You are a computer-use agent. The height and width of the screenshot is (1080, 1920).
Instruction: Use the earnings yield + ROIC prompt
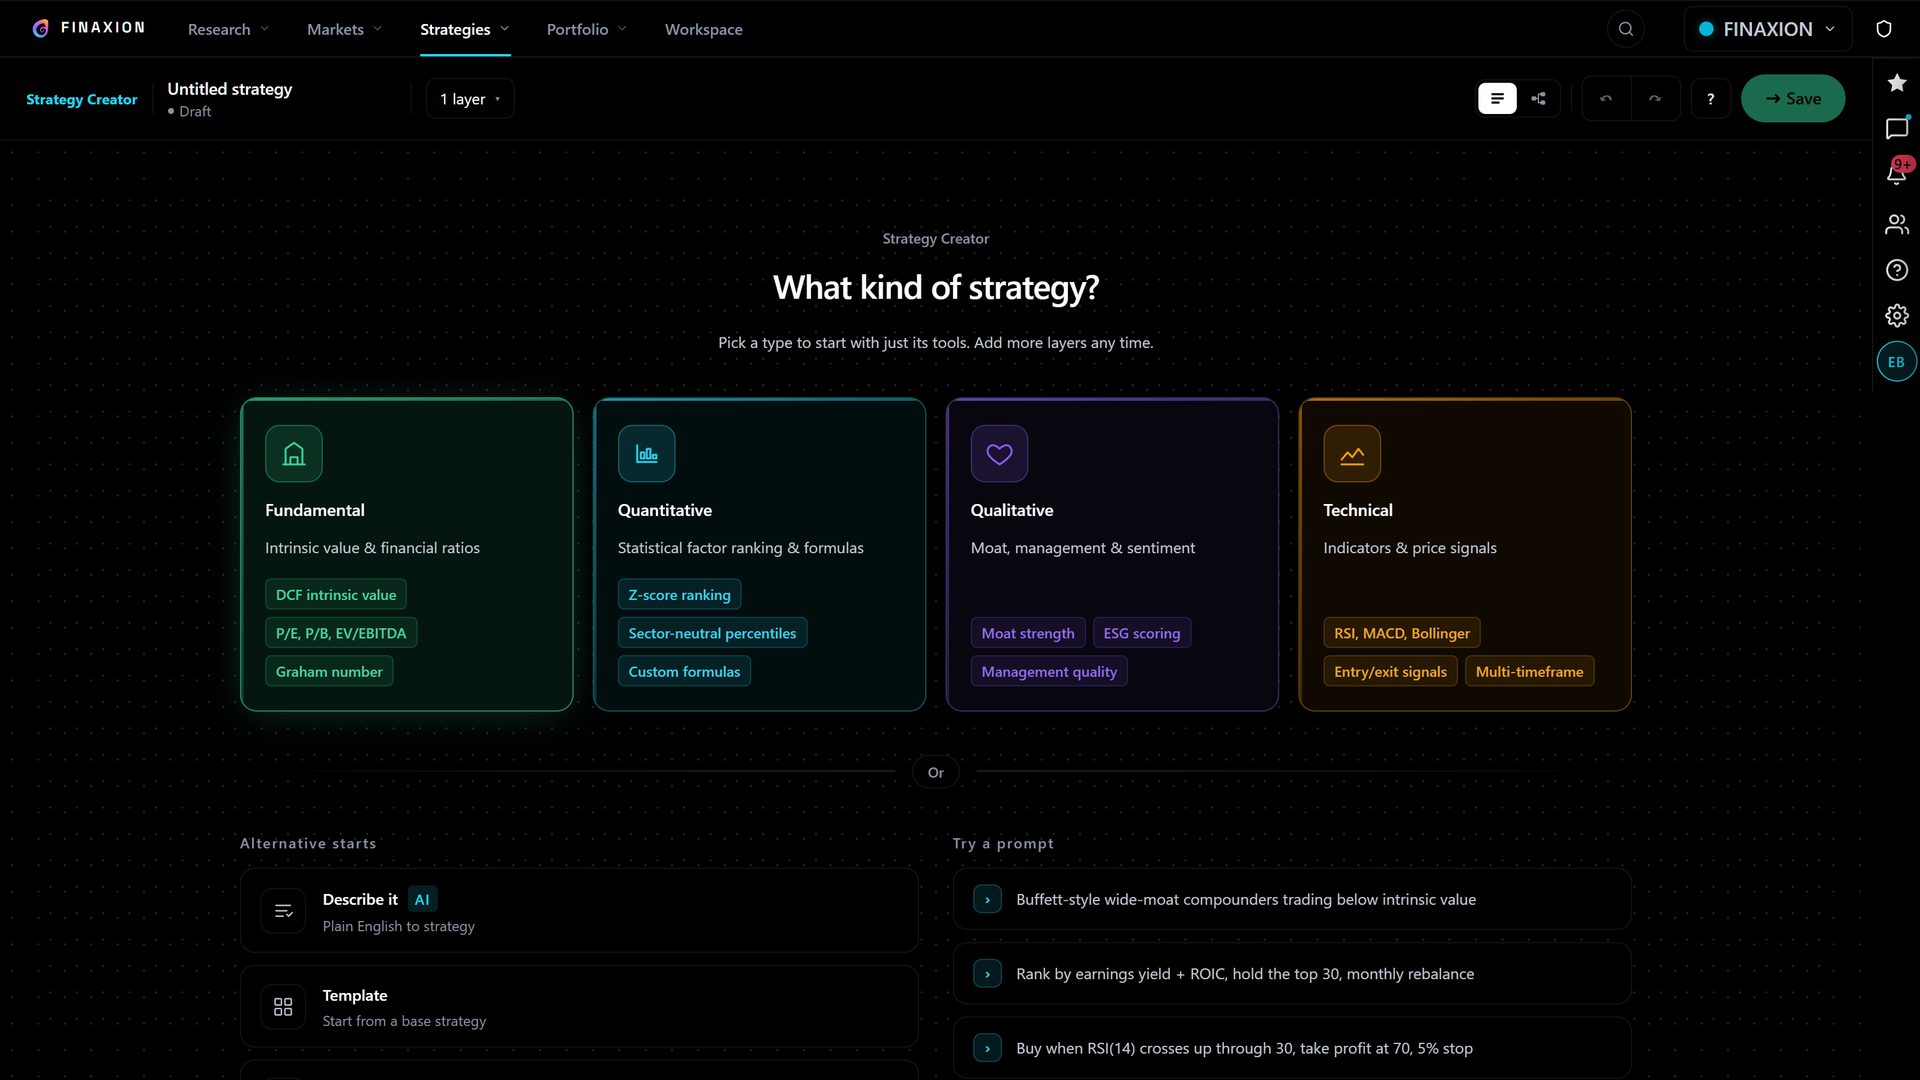pos(1292,974)
